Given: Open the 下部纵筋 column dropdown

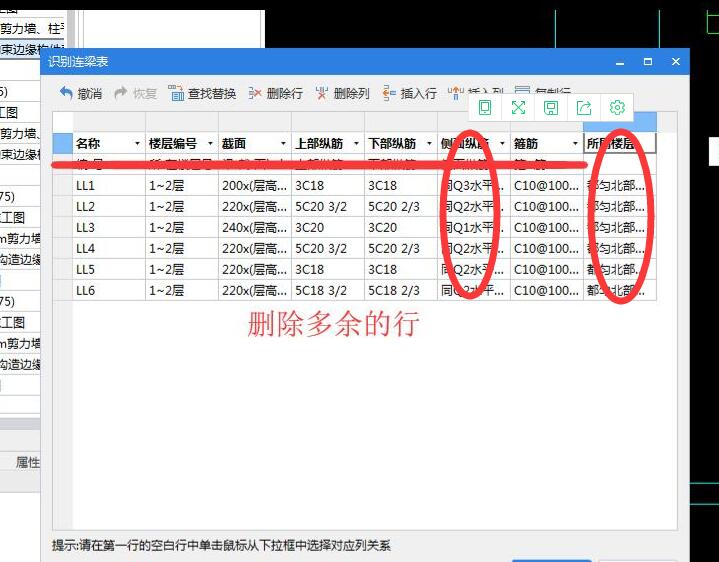Looking at the screenshot, I should click(x=429, y=143).
